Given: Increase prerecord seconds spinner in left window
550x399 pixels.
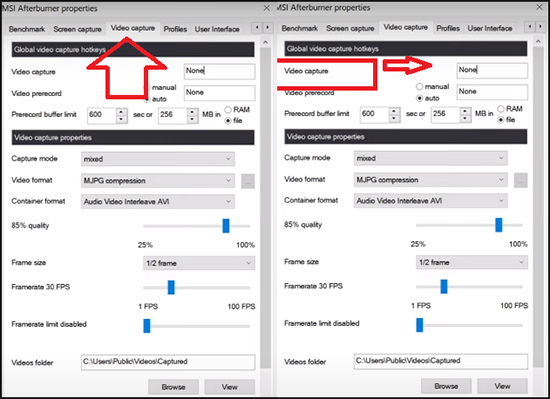Looking at the screenshot, I should 121,112.
